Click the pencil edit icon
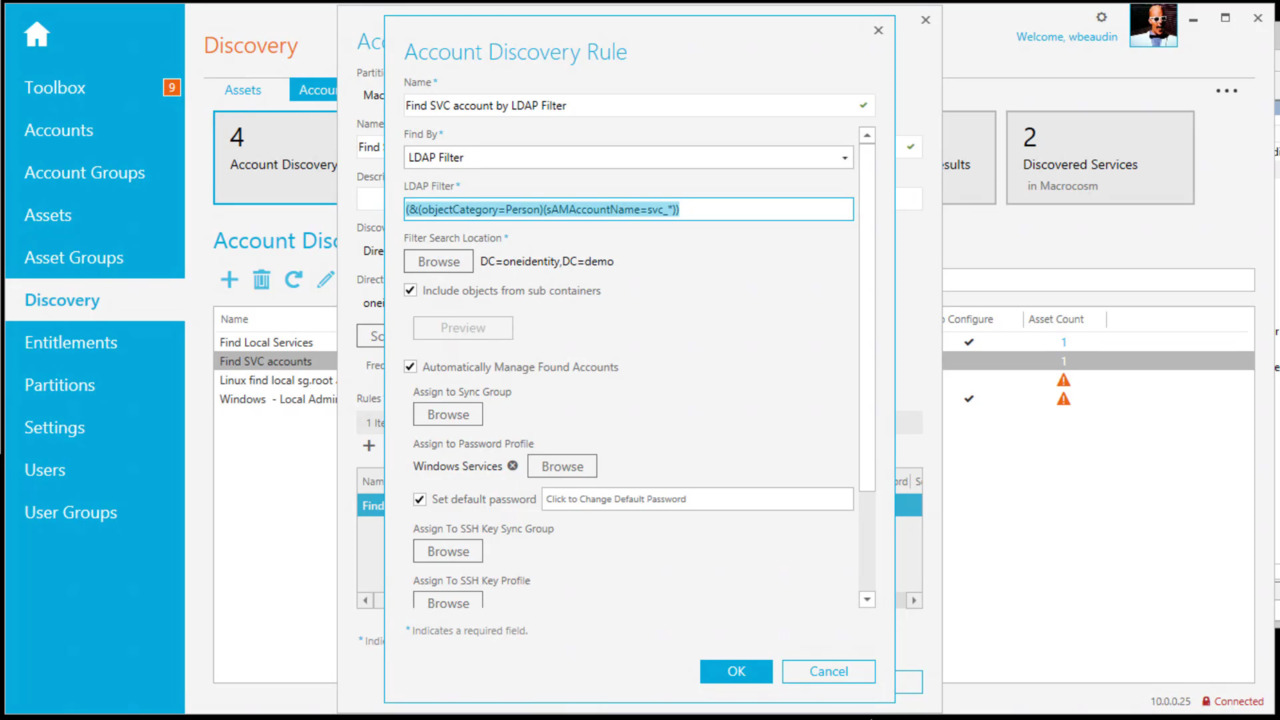This screenshot has height=720, width=1280. point(325,280)
